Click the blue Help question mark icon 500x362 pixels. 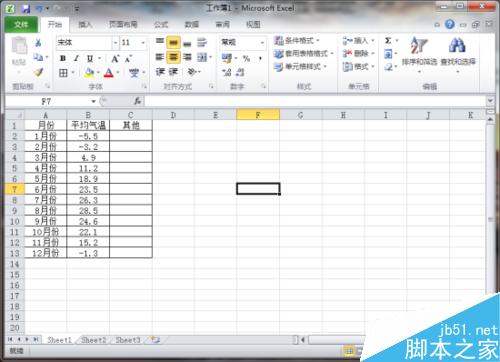450,24
